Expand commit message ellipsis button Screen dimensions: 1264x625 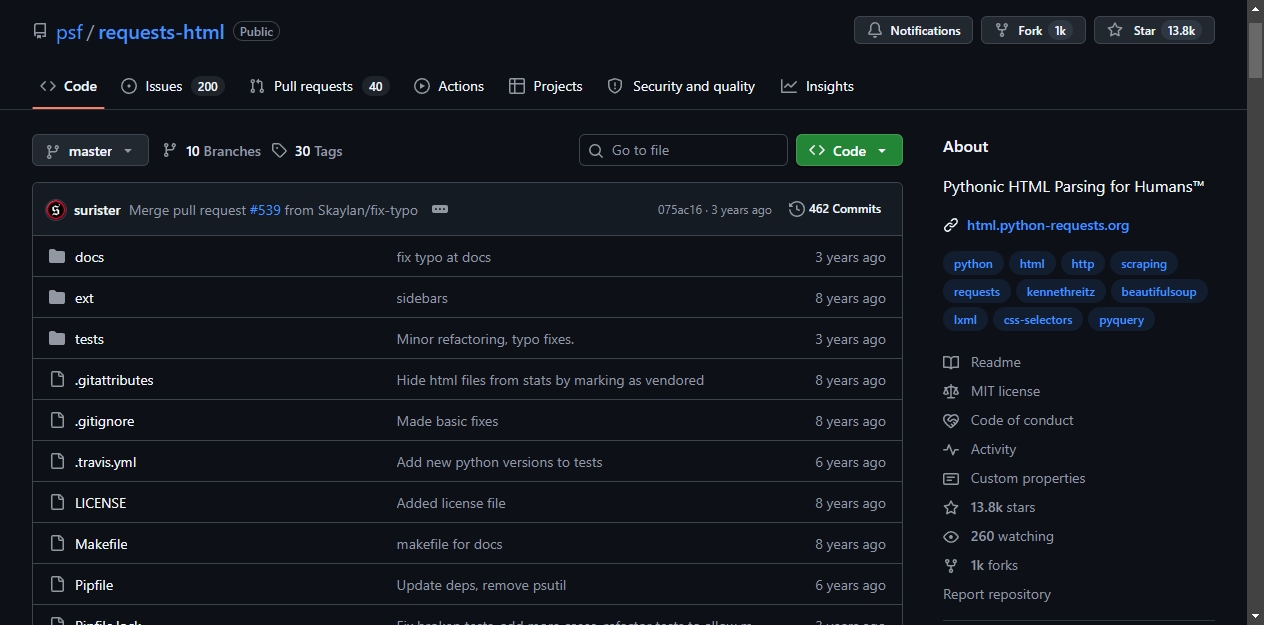(439, 209)
